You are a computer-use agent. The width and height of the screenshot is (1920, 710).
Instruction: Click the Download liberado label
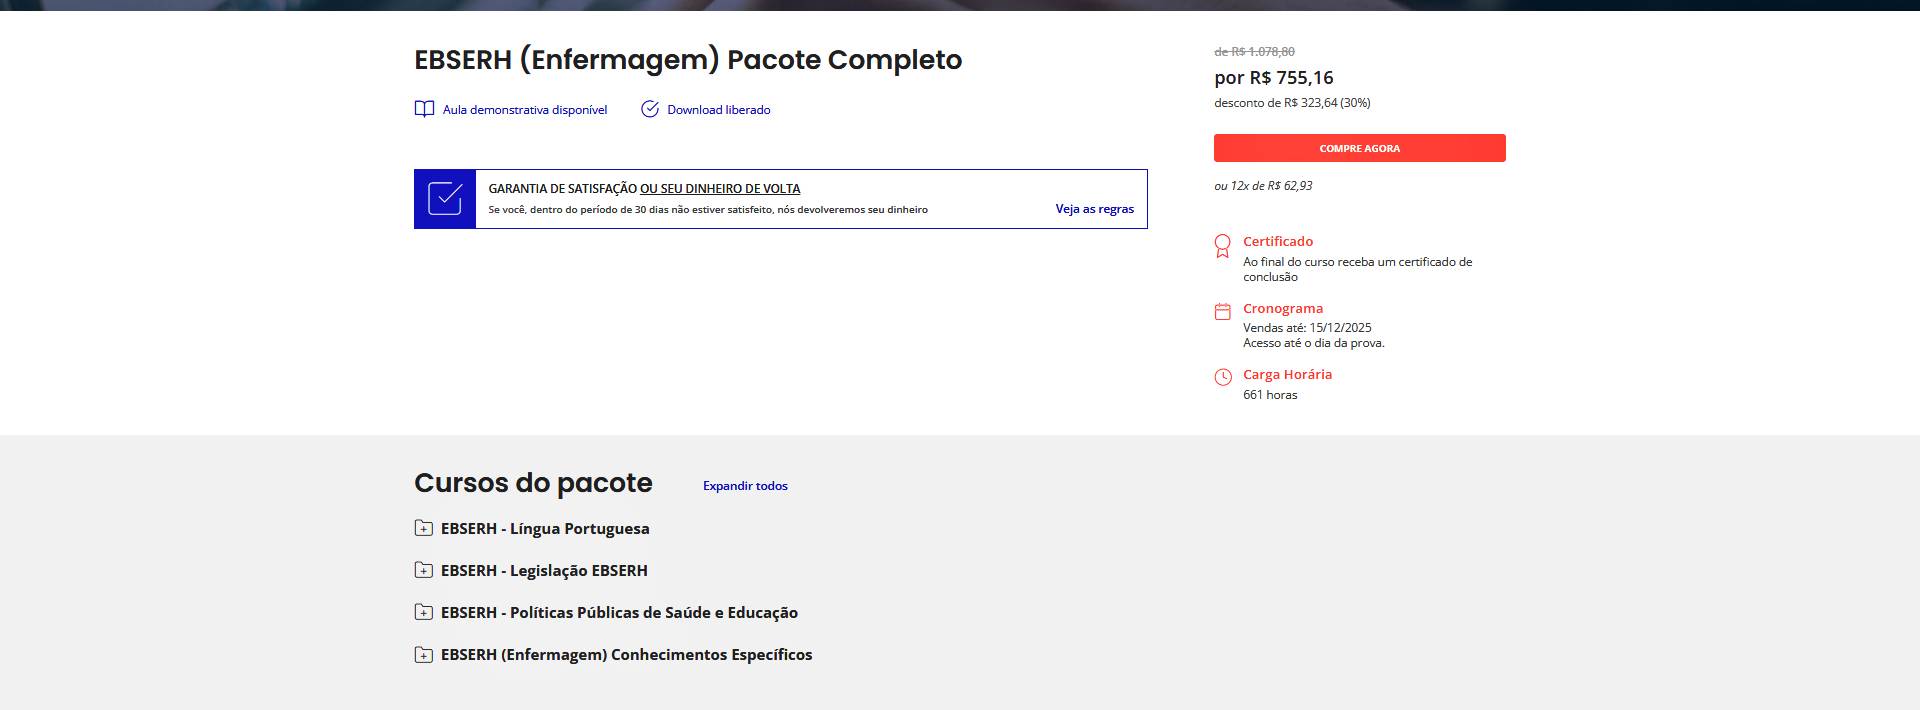point(718,110)
